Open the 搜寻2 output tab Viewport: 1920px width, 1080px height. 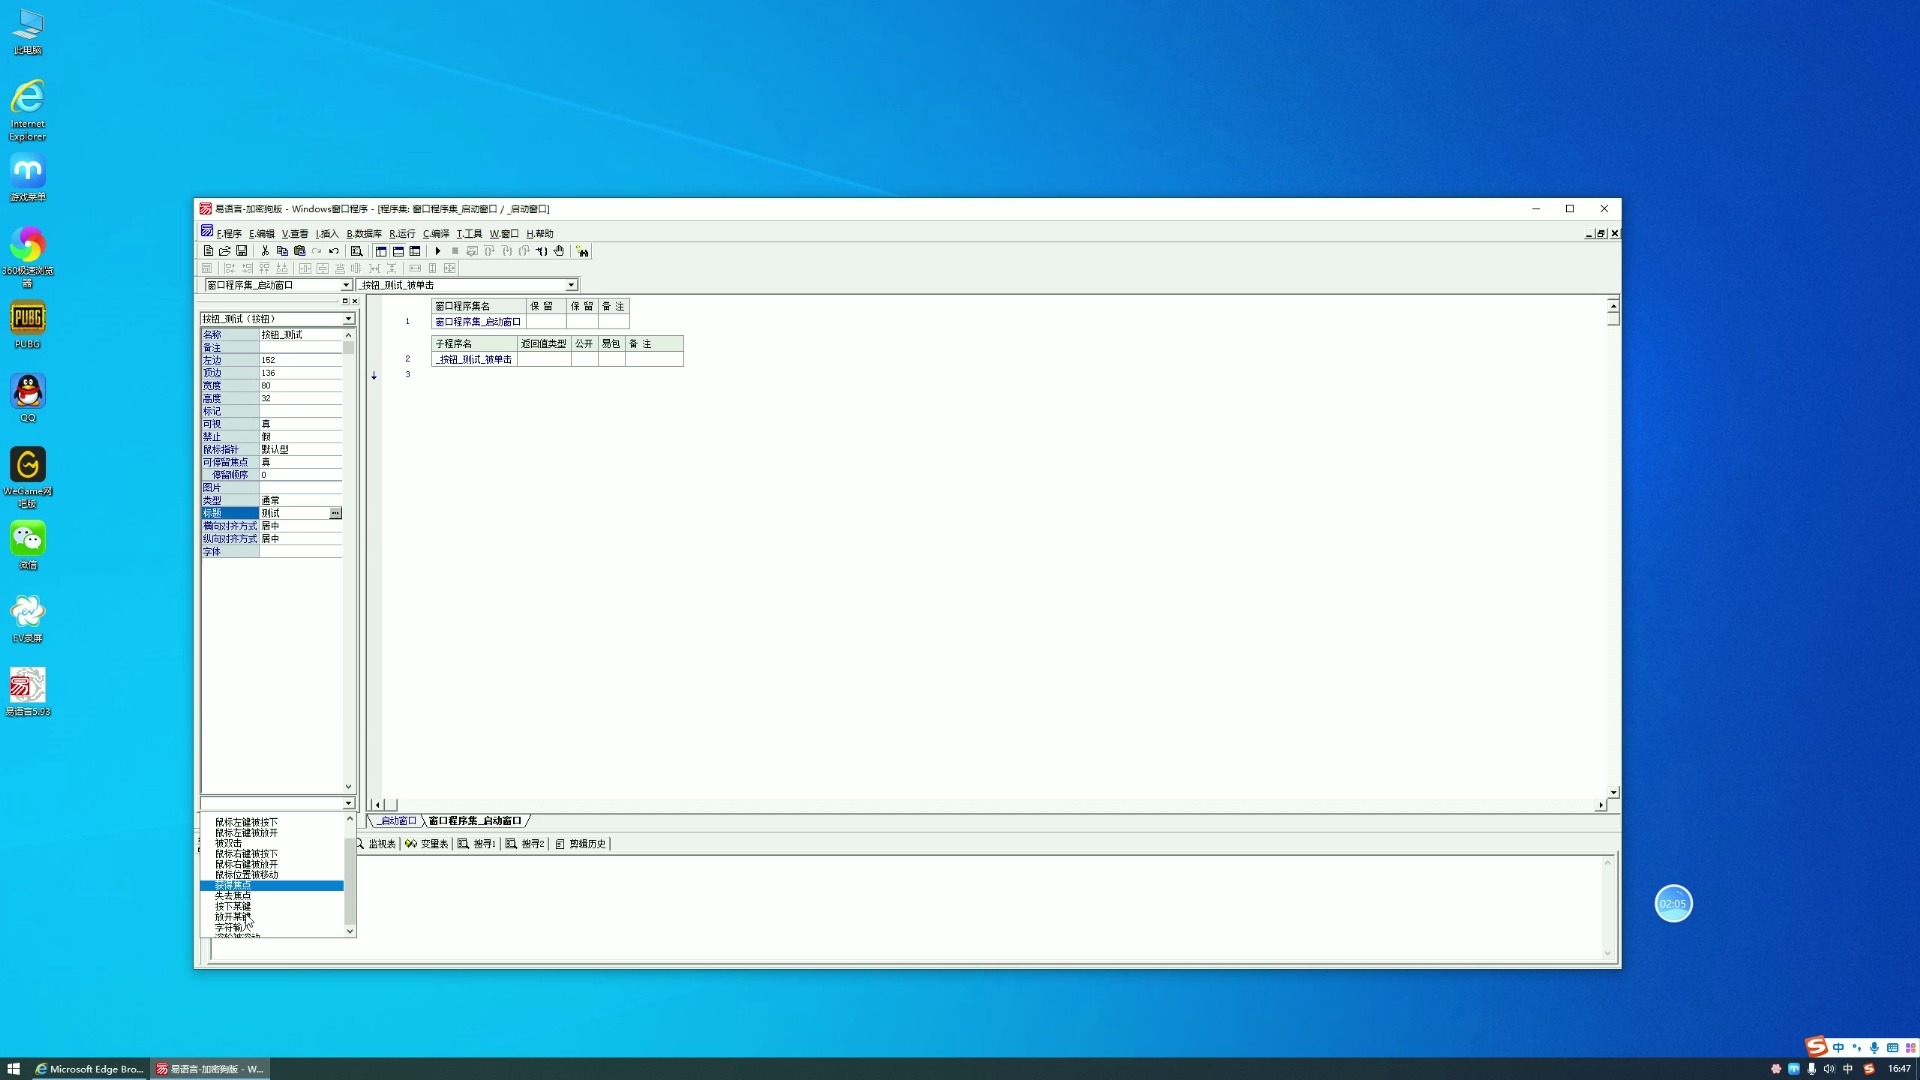click(525, 844)
